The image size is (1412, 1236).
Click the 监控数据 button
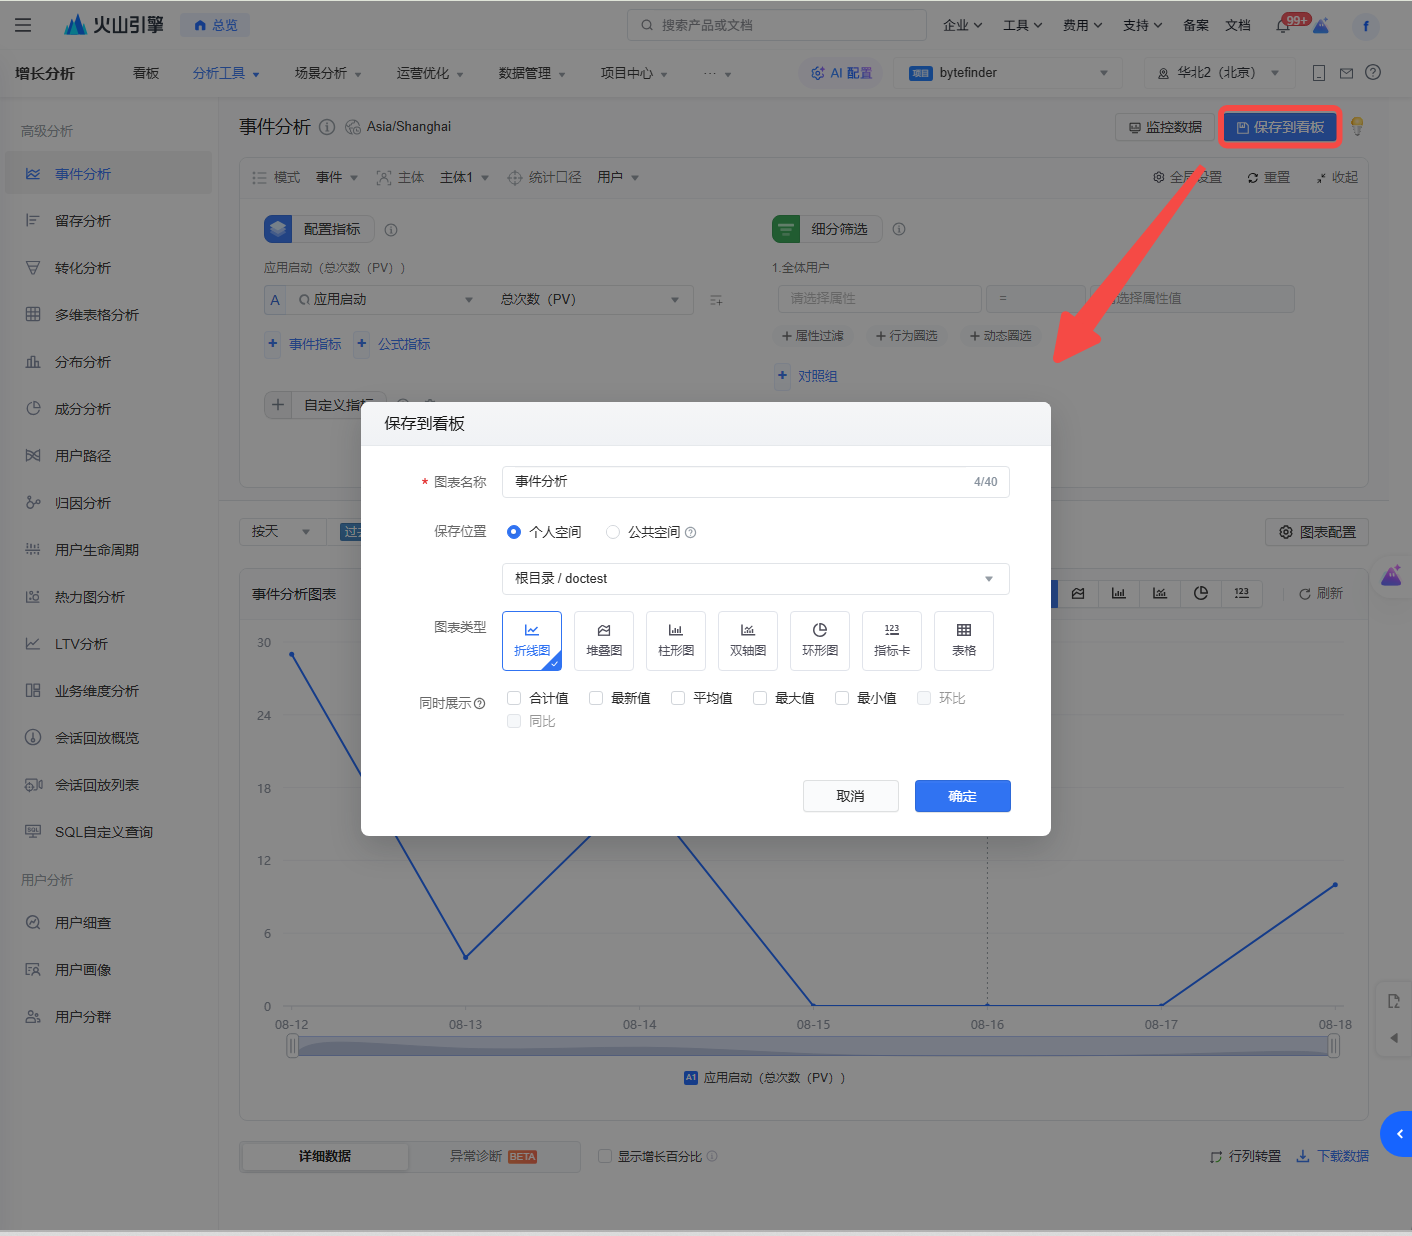click(x=1165, y=127)
